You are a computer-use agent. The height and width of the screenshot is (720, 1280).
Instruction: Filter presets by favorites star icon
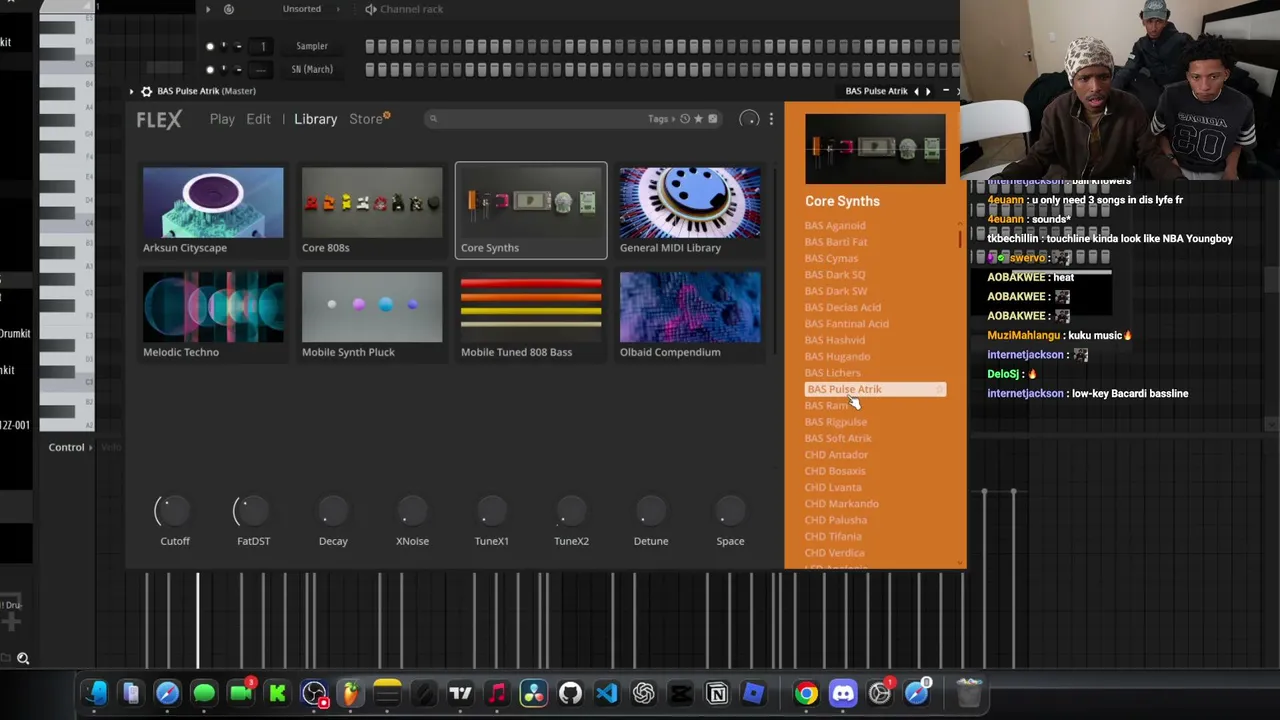pyautogui.click(x=698, y=119)
